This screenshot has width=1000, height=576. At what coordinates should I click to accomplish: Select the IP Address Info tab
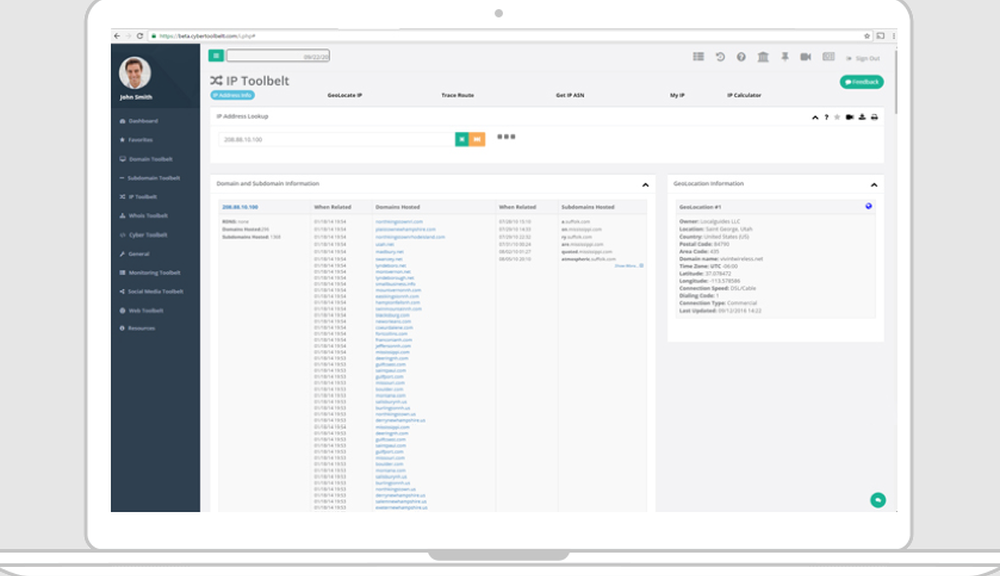232,95
